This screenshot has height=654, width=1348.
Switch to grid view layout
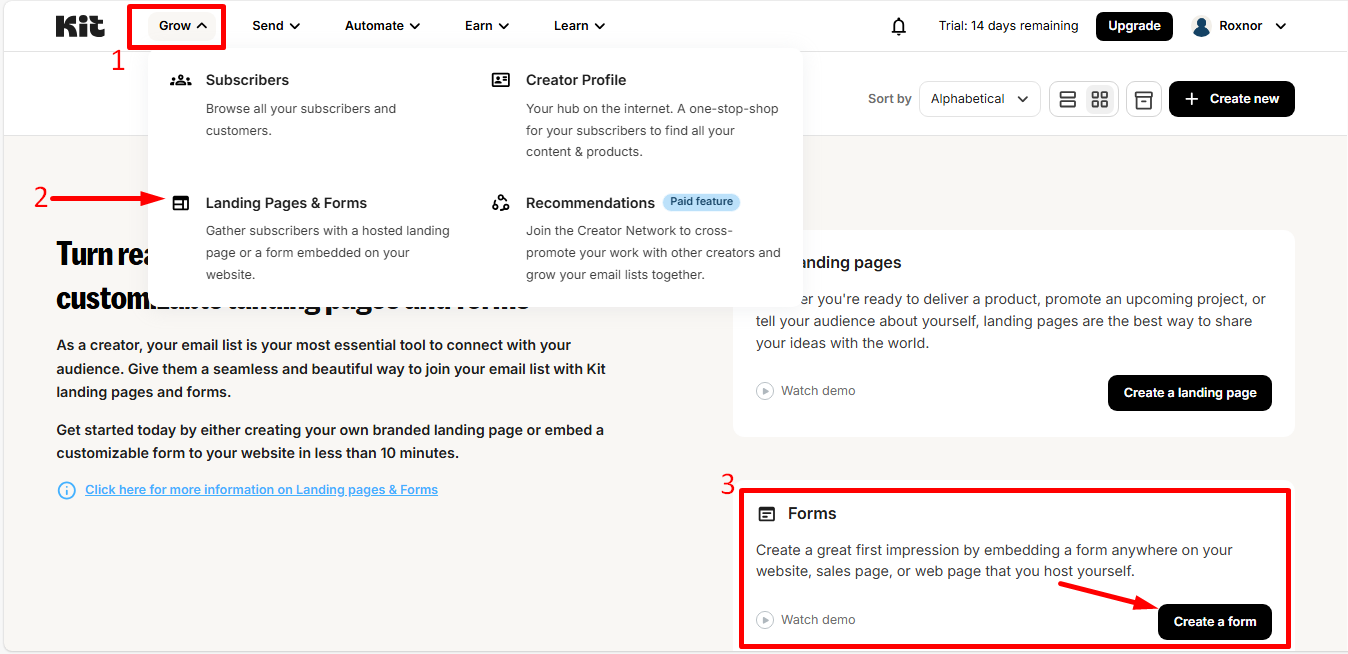click(x=1100, y=99)
